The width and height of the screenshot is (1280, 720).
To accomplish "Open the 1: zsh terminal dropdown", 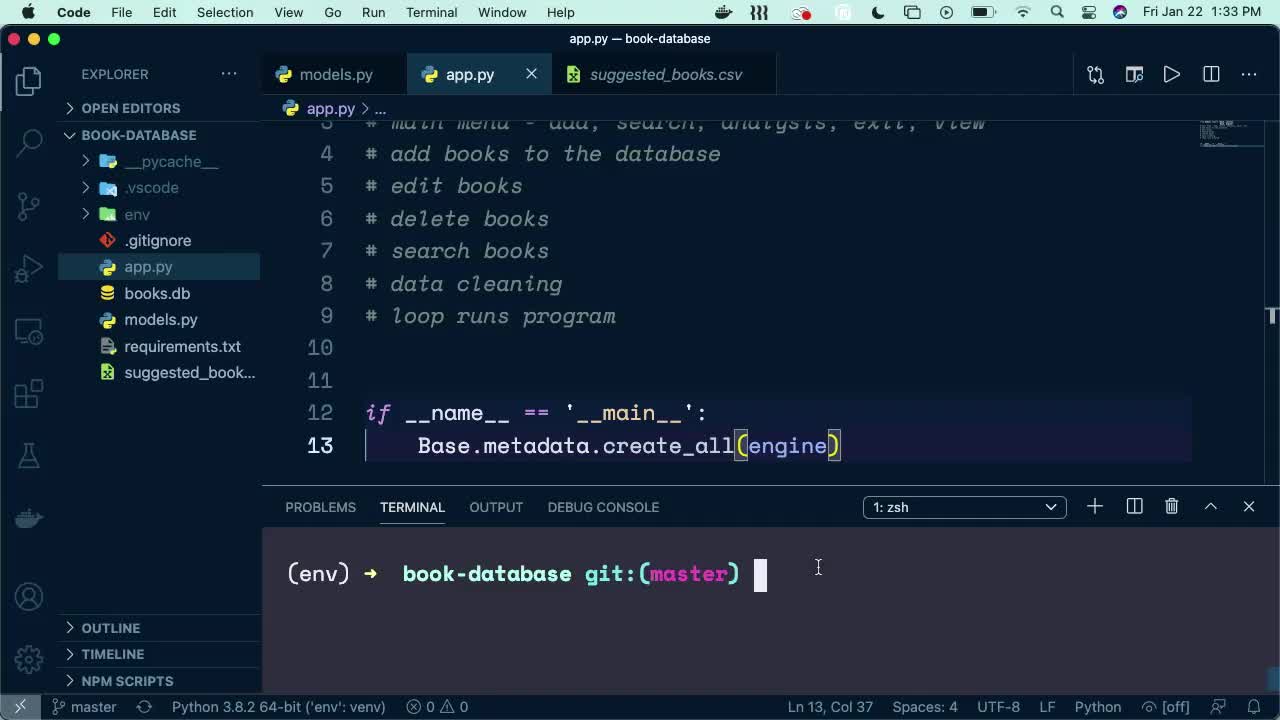I will (963, 507).
